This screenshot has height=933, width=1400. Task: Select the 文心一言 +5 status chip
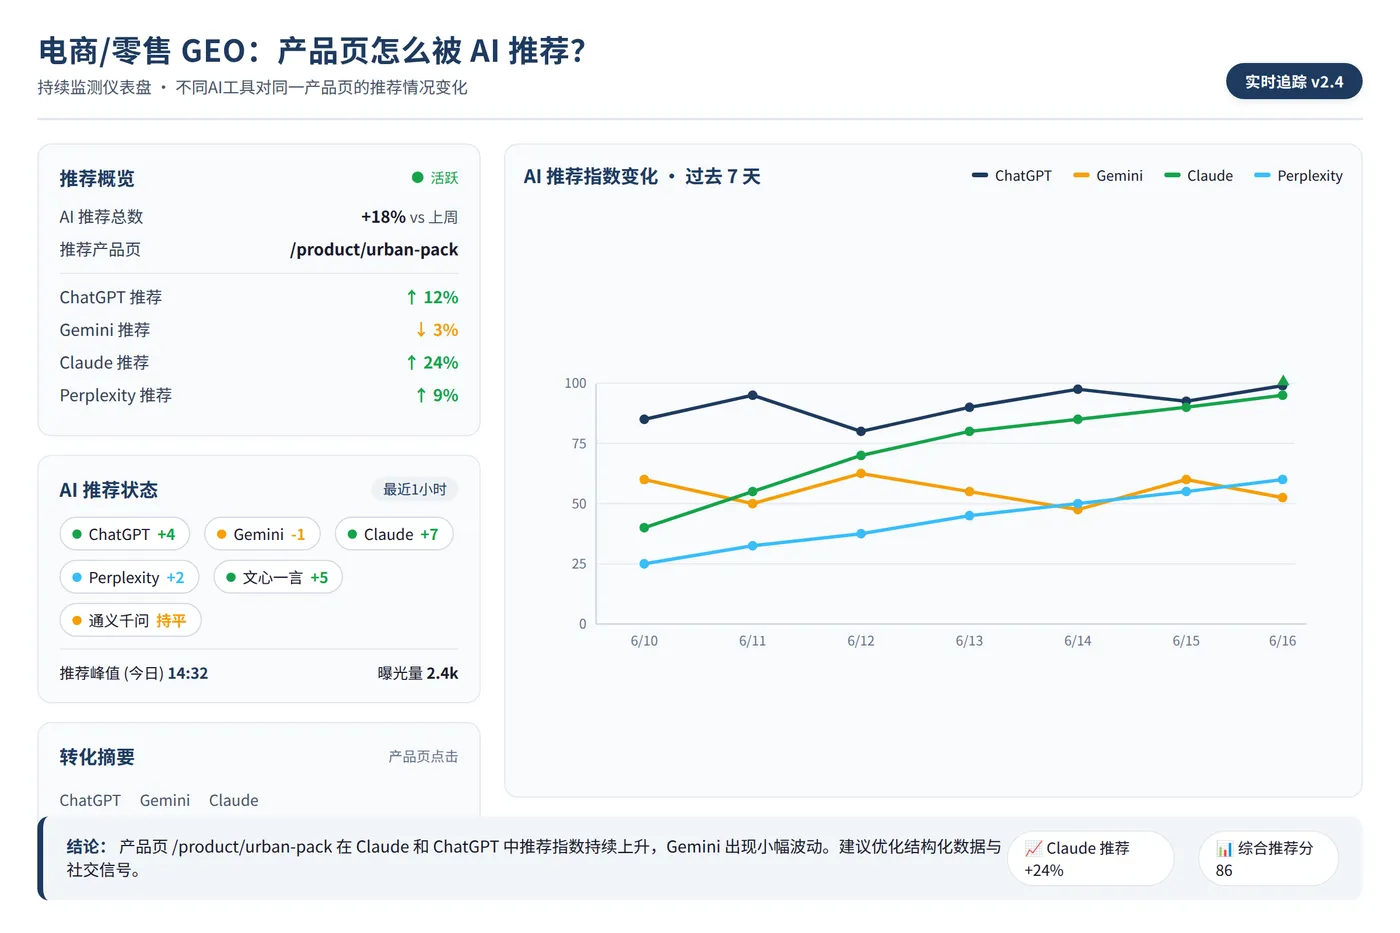(277, 577)
